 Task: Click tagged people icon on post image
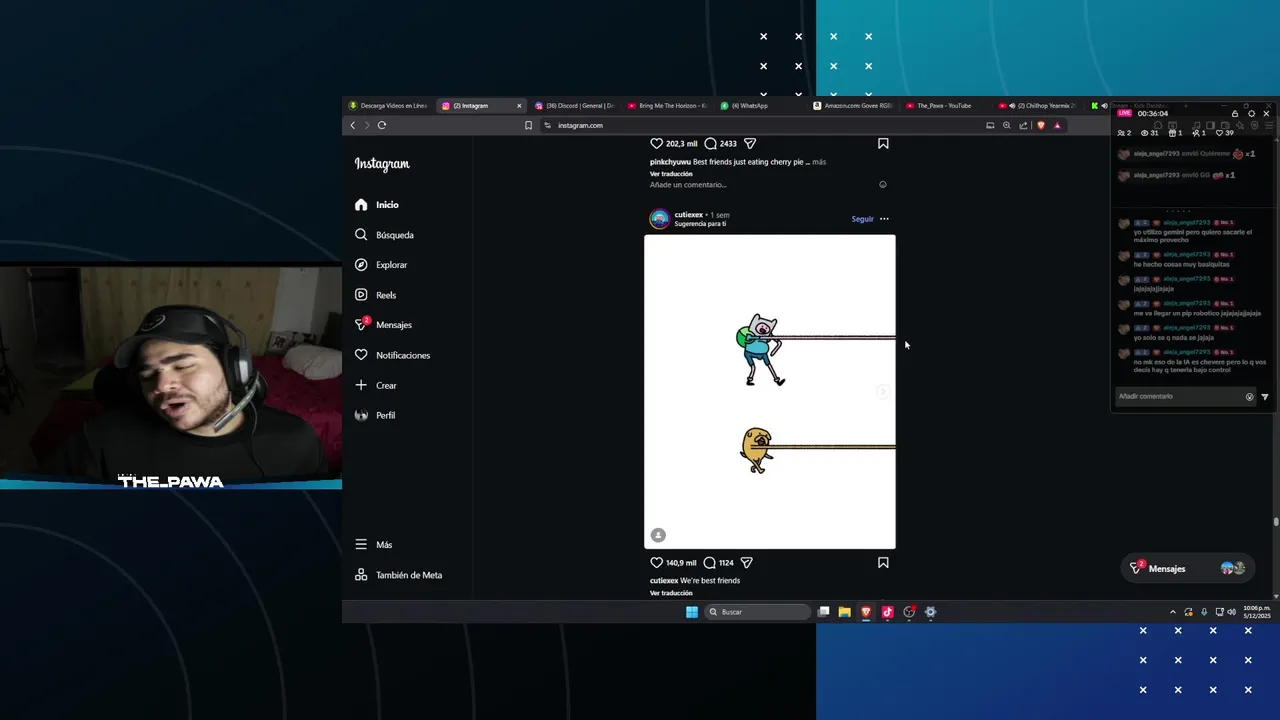coord(658,535)
